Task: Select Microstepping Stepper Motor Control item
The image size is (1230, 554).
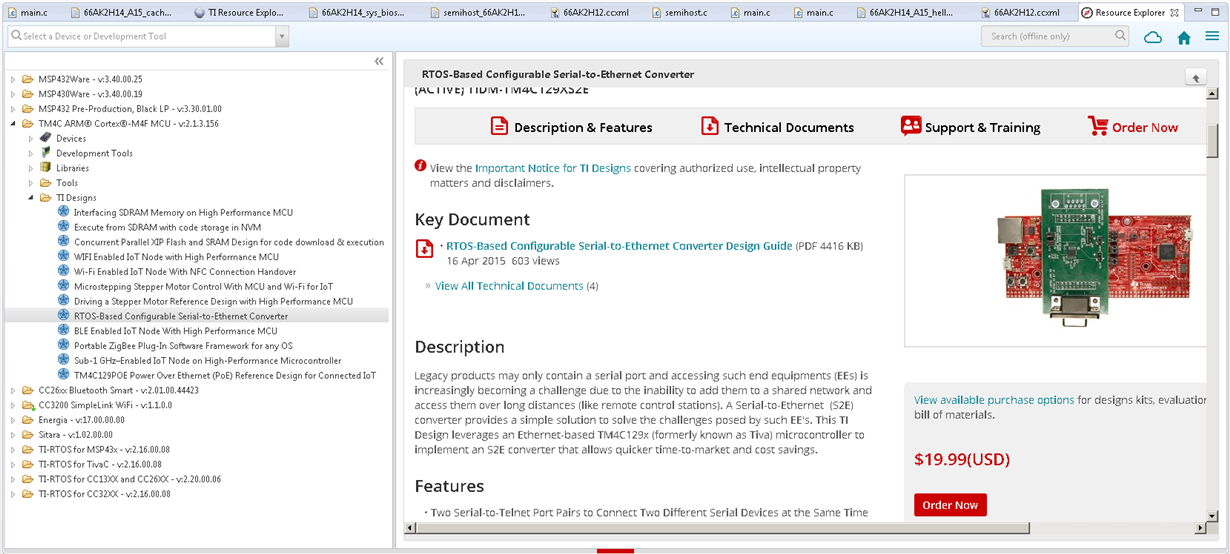Action: point(204,286)
